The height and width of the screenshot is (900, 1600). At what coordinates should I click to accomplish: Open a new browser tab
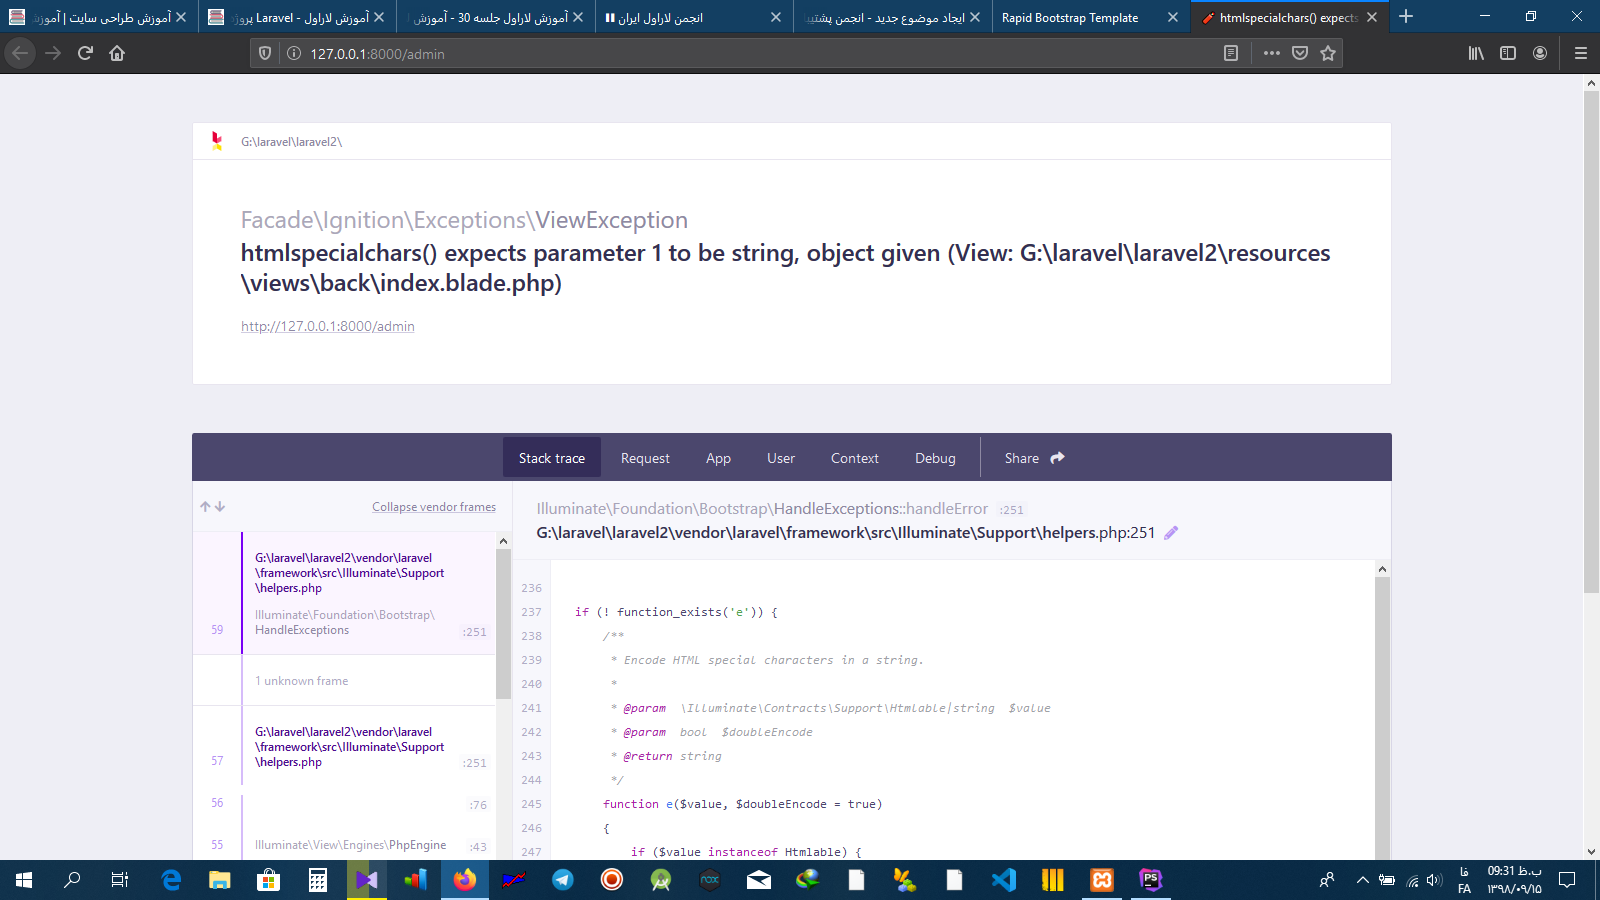[x=1406, y=16]
